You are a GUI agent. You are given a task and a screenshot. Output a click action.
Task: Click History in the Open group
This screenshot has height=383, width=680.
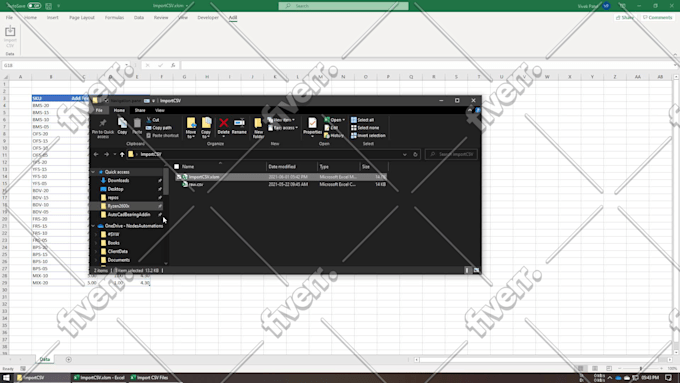click(x=334, y=135)
